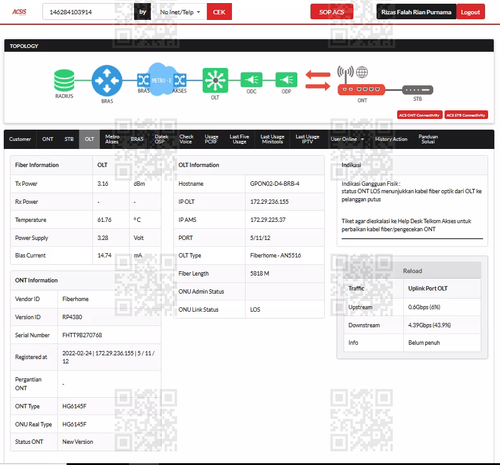Expand the User Online dropdown tab
500x465 pixels.
pyautogui.click(x=347, y=139)
